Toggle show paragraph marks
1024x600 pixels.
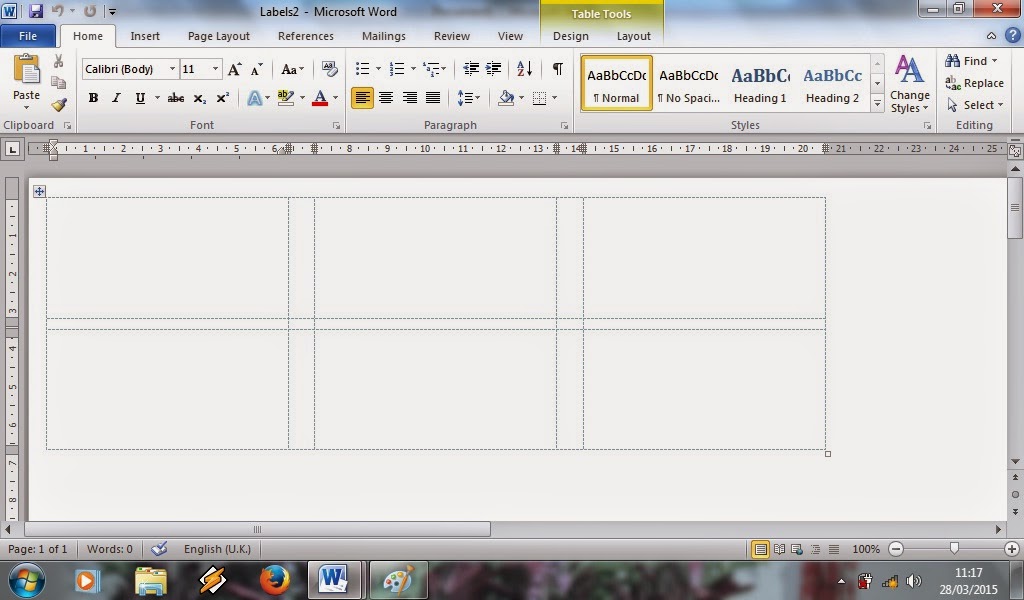pyautogui.click(x=557, y=69)
